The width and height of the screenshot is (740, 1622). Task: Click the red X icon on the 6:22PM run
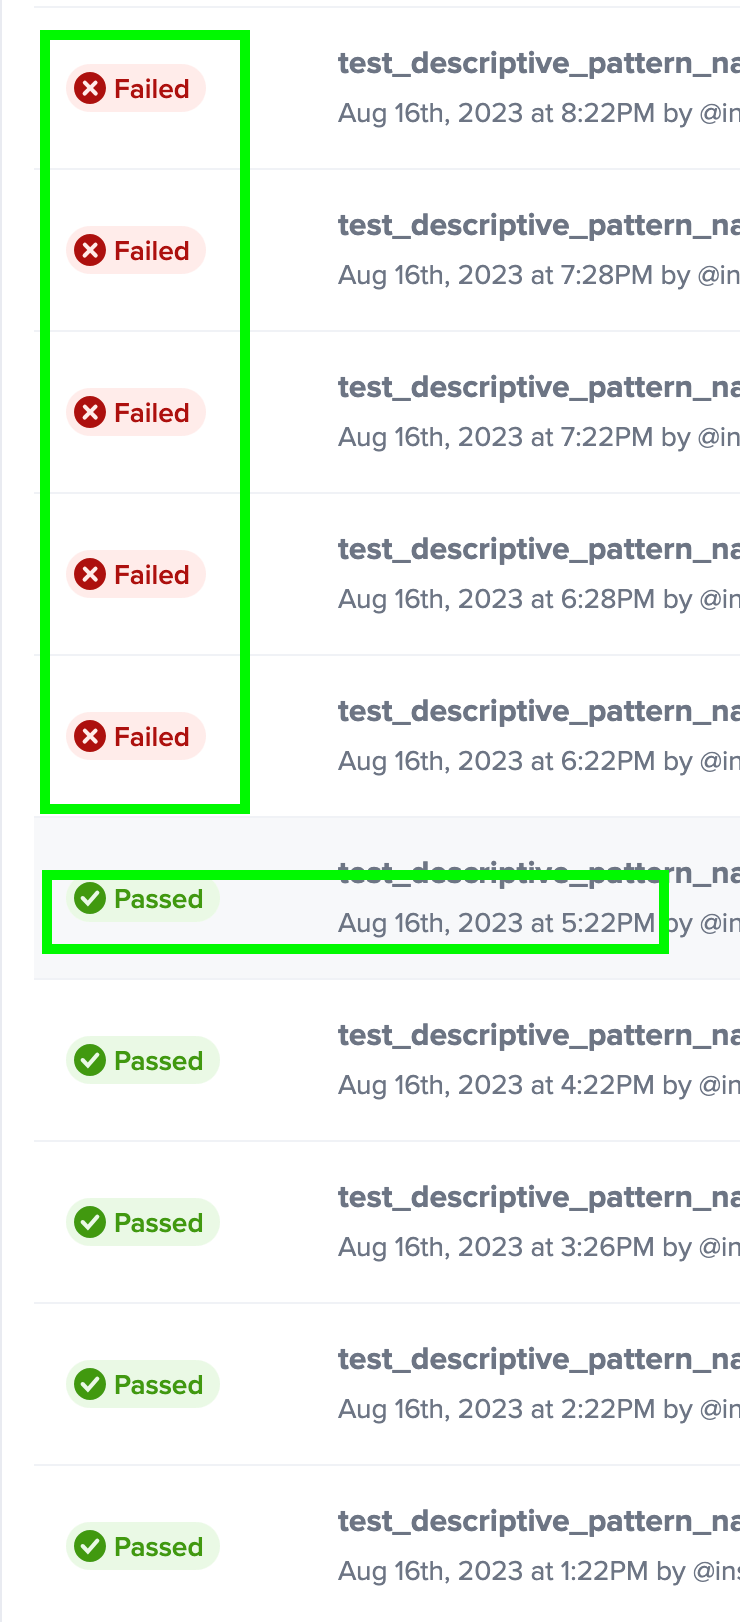pos(90,736)
